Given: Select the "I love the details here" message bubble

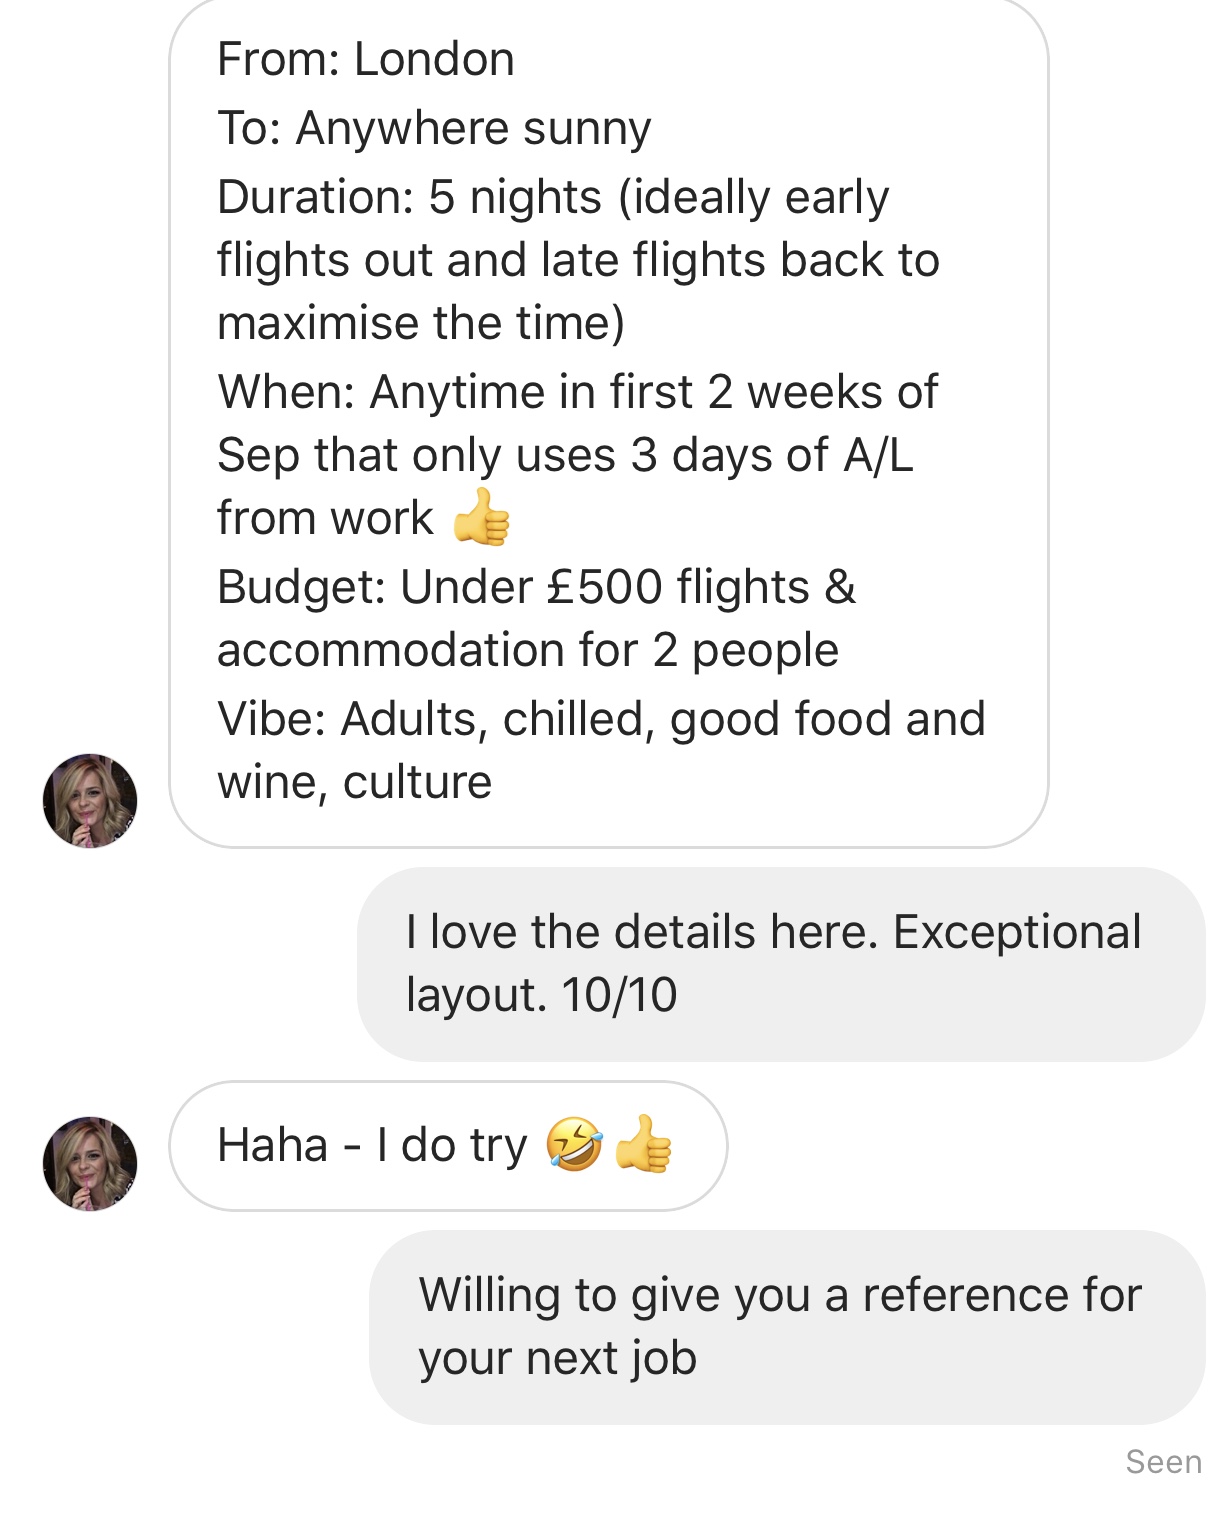Looking at the screenshot, I should [x=780, y=963].
